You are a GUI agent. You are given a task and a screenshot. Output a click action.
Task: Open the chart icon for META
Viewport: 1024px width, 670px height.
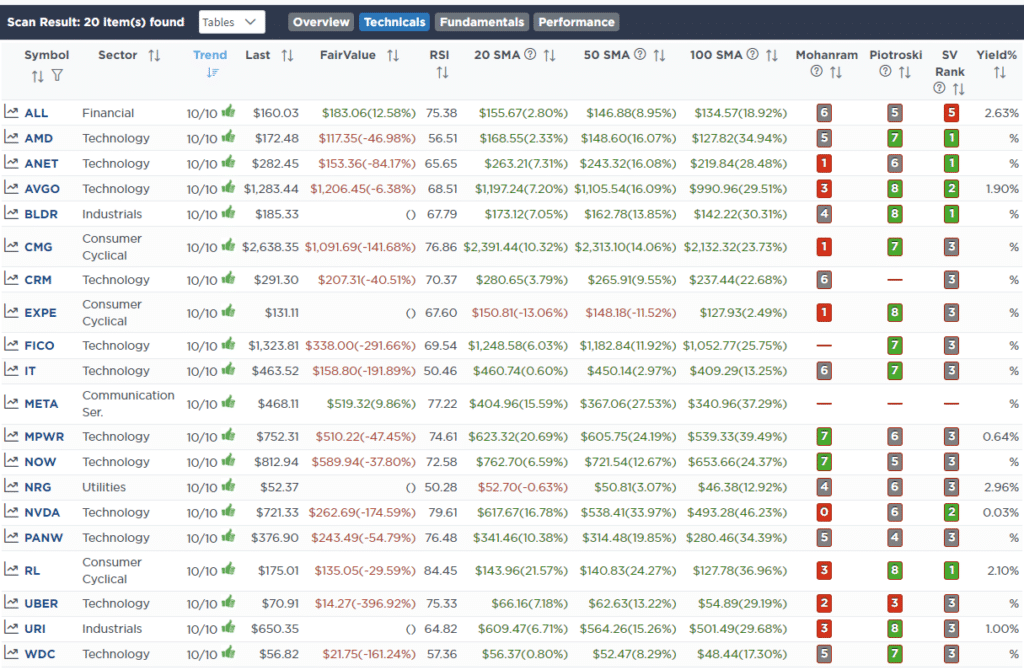coord(11,402)
